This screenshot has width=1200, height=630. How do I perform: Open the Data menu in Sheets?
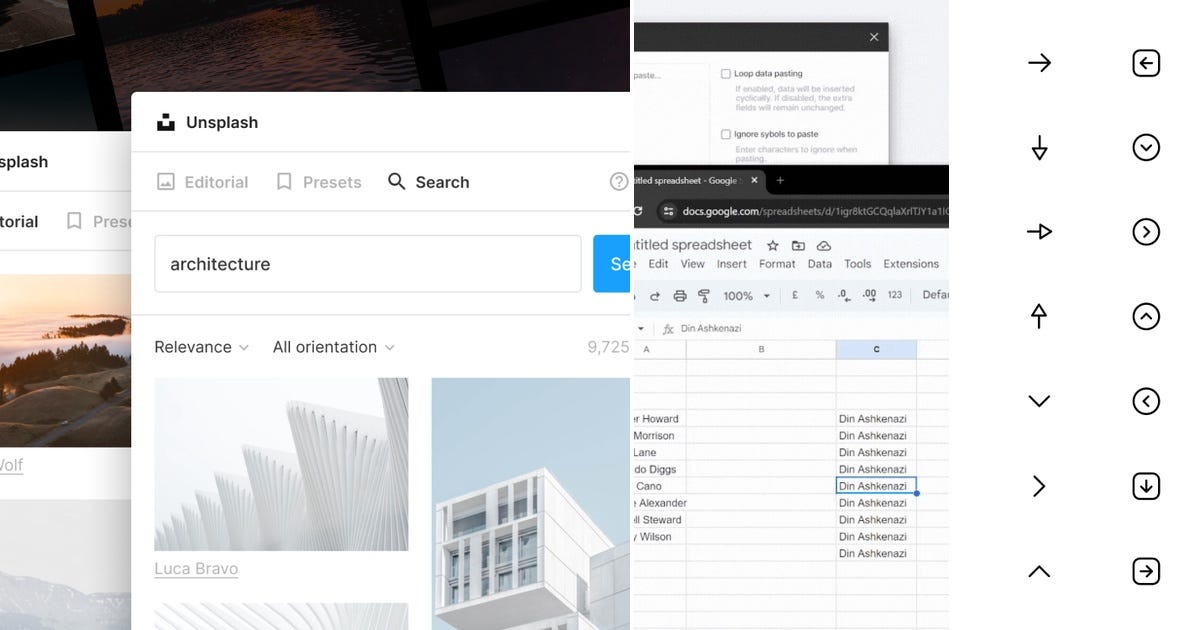click(x=820, y=264)
